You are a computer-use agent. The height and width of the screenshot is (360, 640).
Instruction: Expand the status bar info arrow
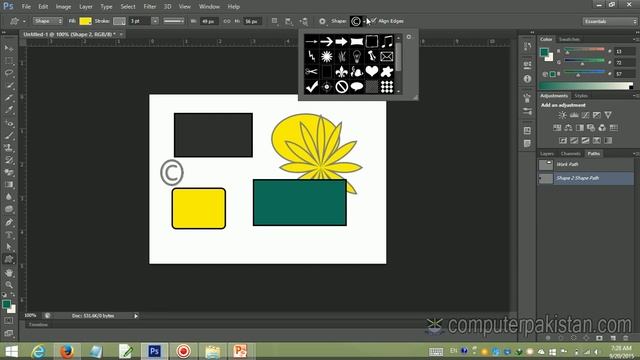136,316
